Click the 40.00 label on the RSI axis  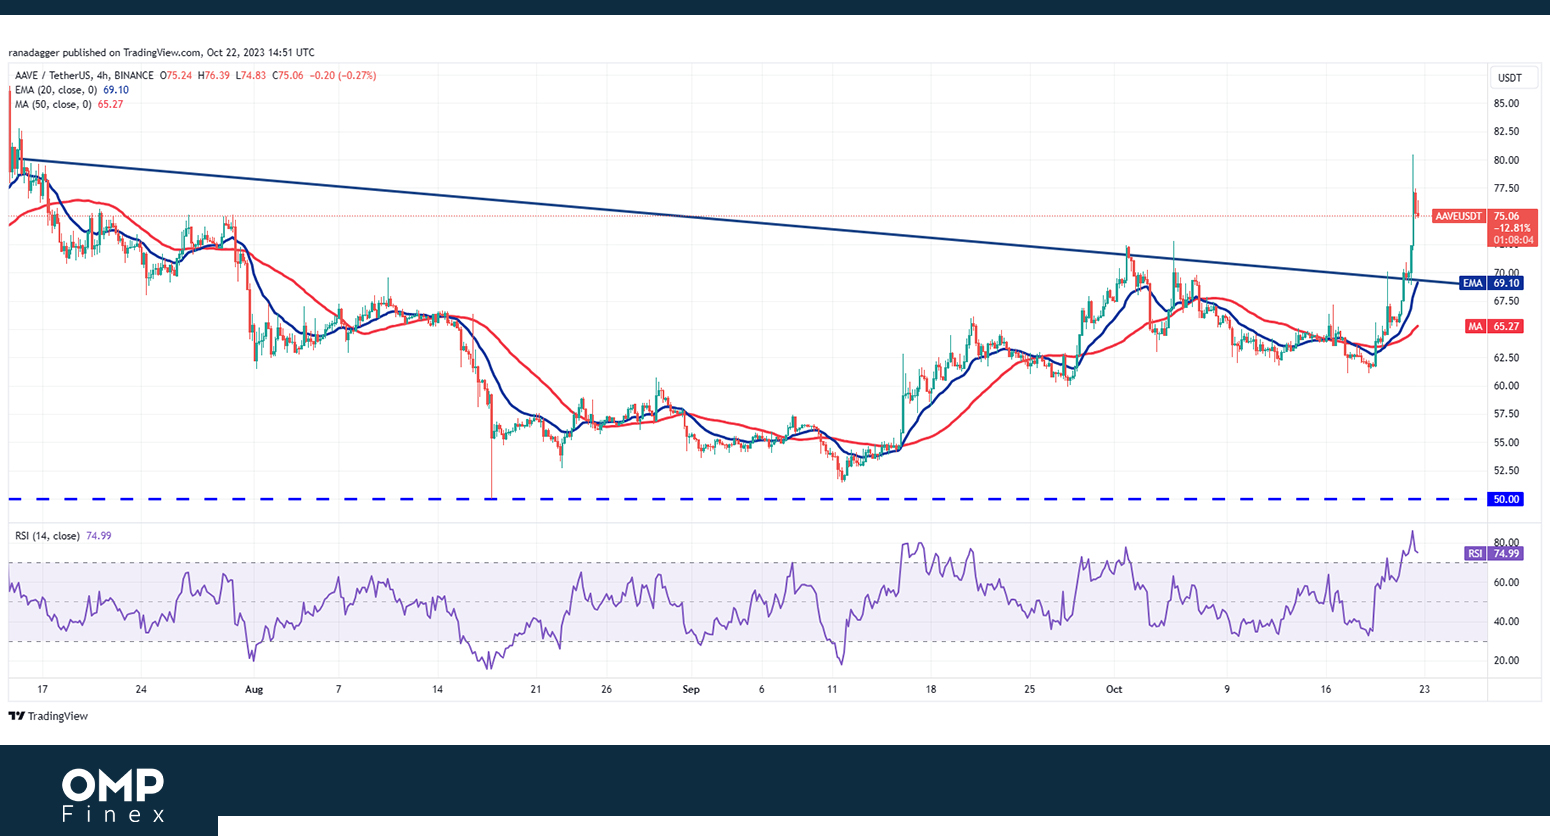point(1506,621)
